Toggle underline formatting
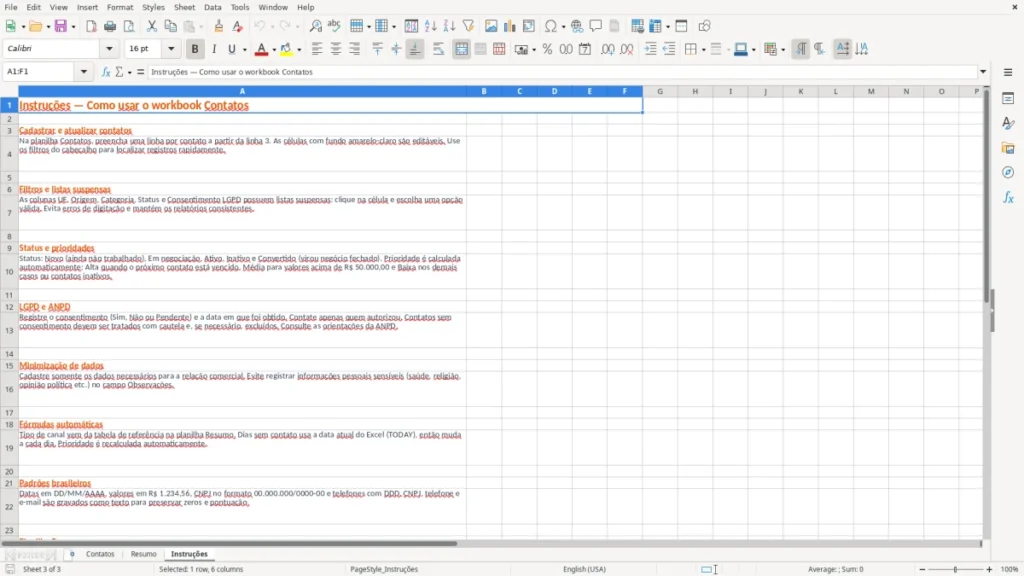The height and width of the screenshot is (576, 1024). tap(231, 49)
